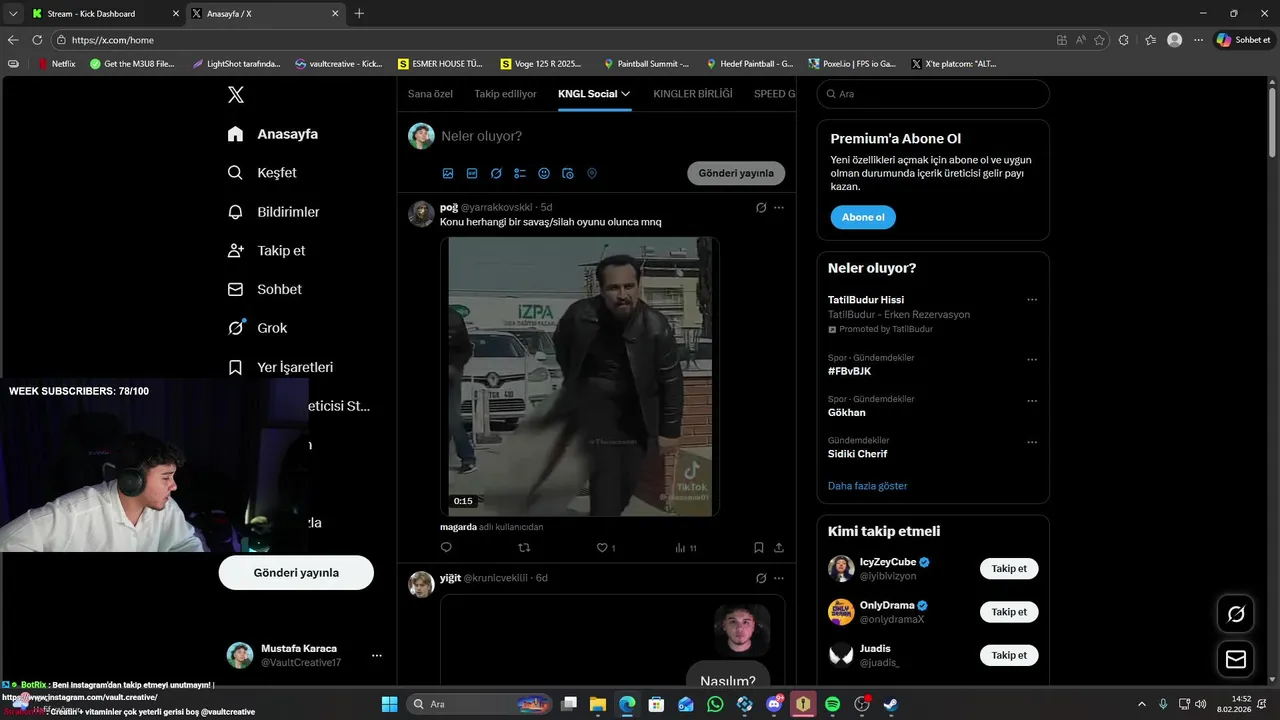Image resolution: width=1280 pixels, height=720 pixels.
Task: Open options for Sidiki Cherif trend
Action: (x=1032, y=442)
